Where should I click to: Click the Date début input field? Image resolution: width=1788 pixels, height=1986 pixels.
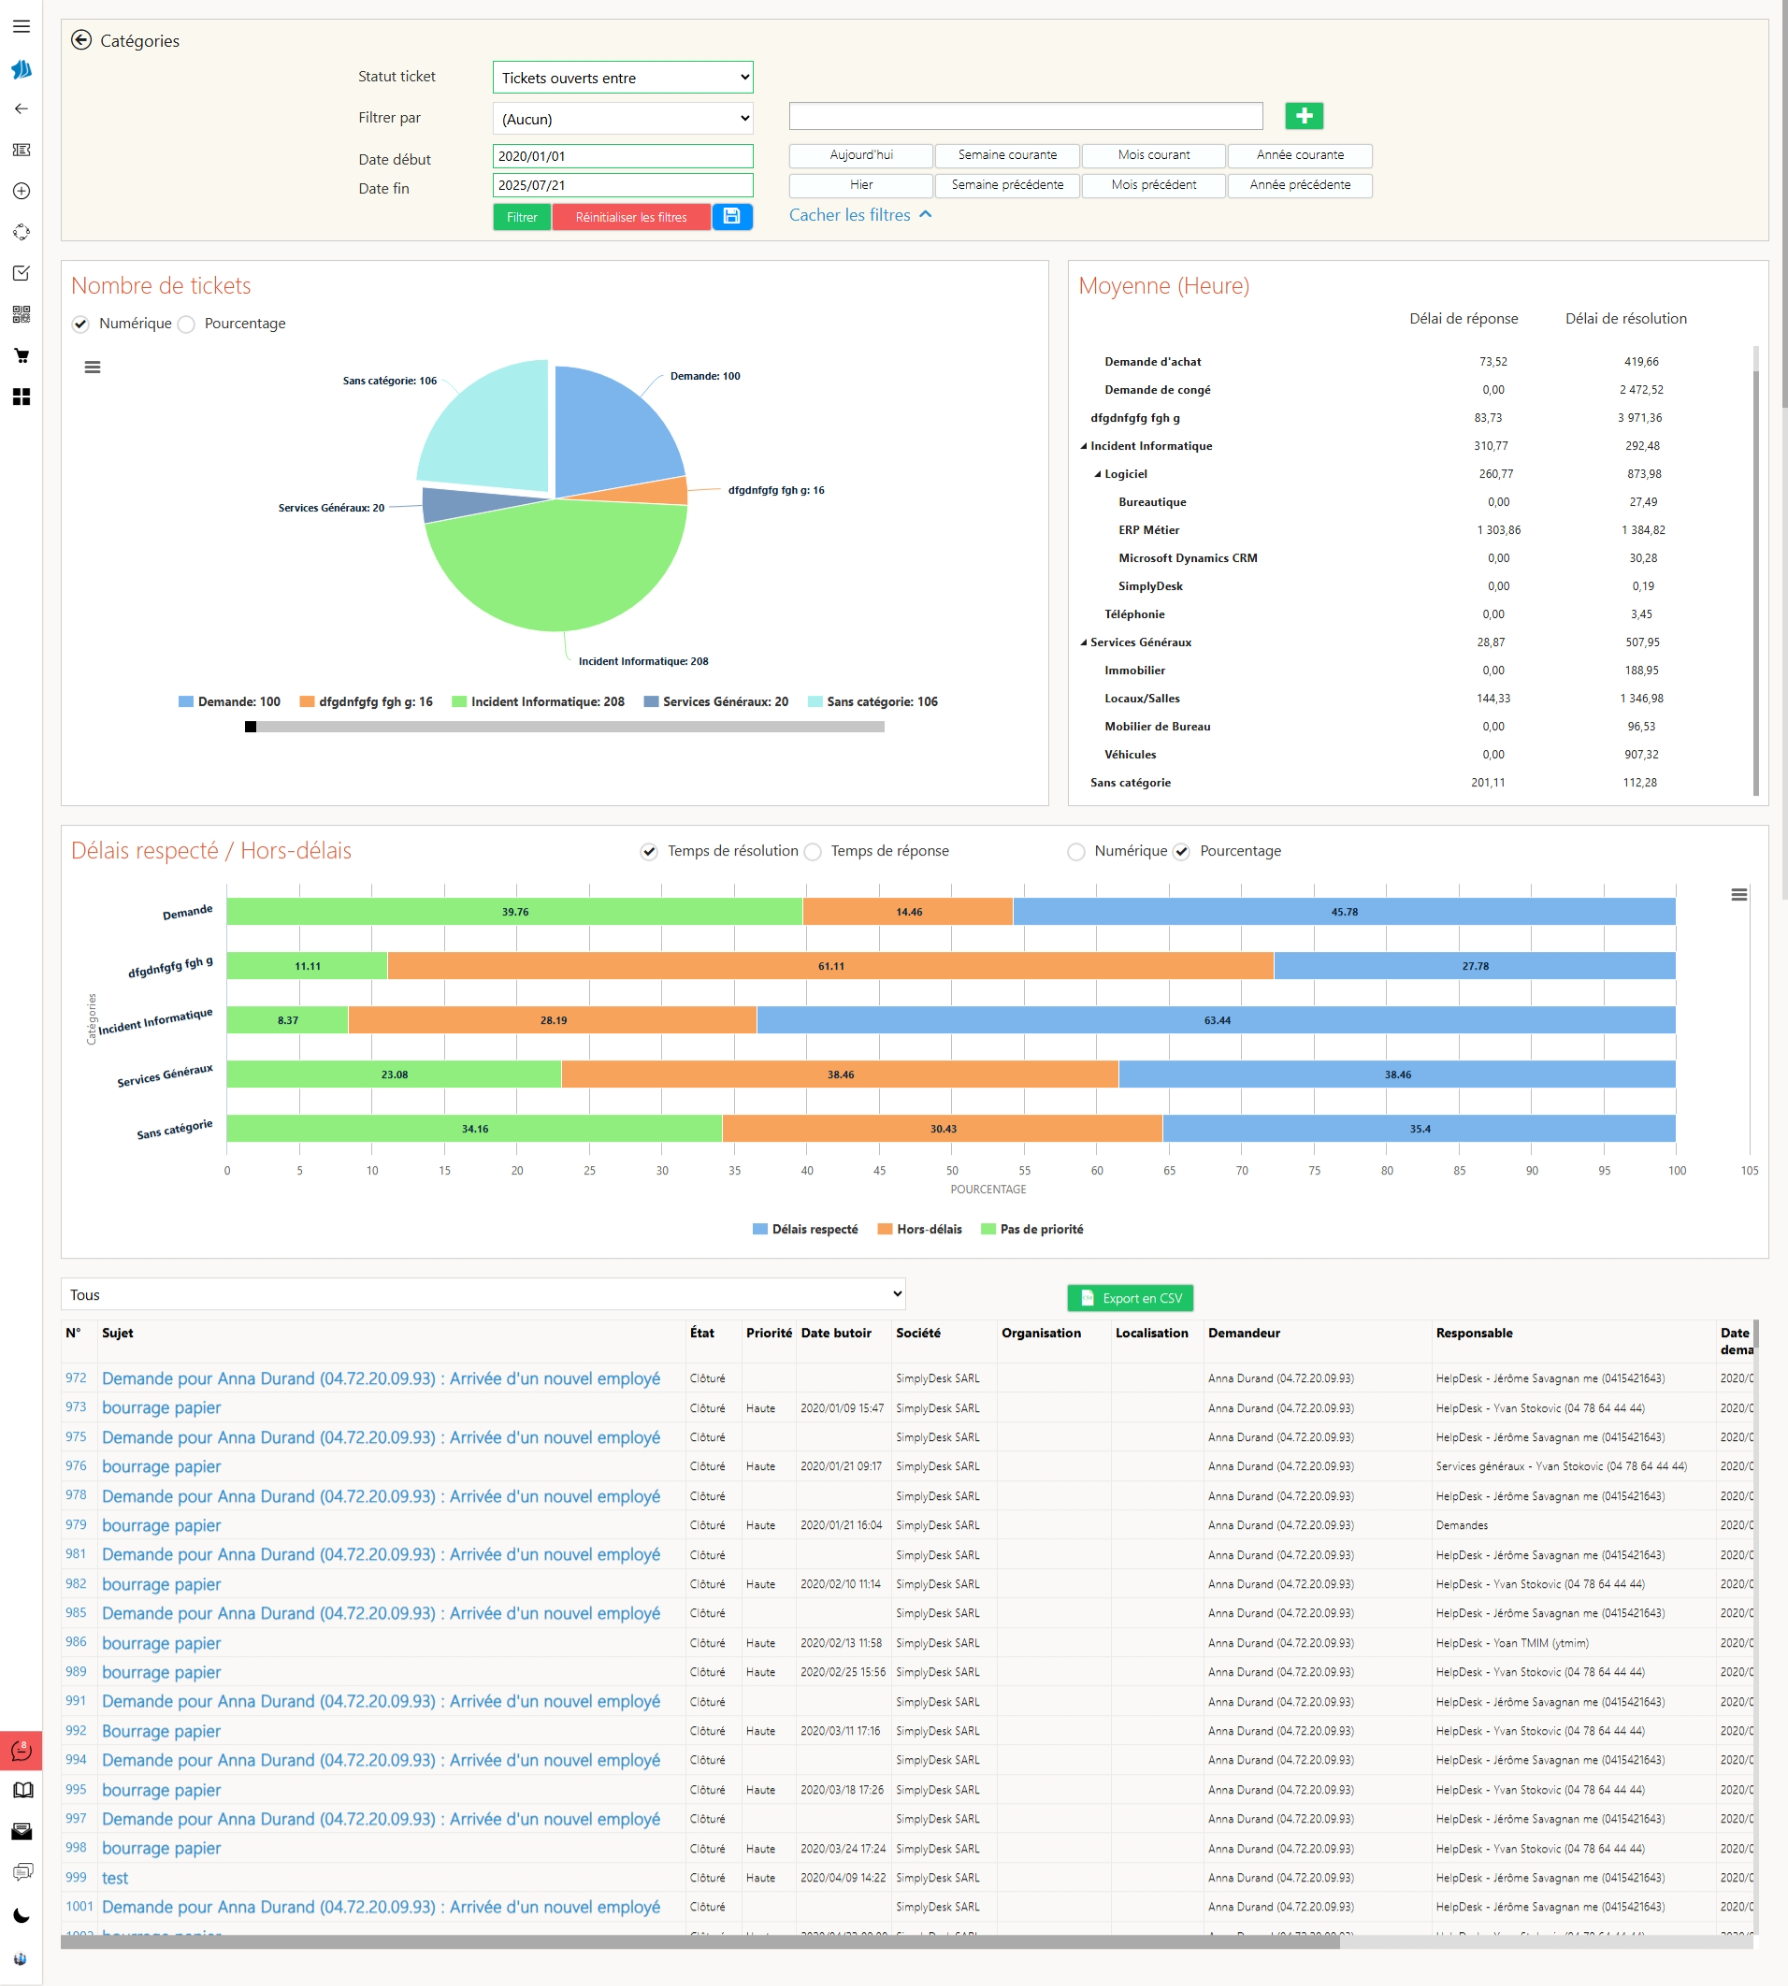tap(622, 156)
